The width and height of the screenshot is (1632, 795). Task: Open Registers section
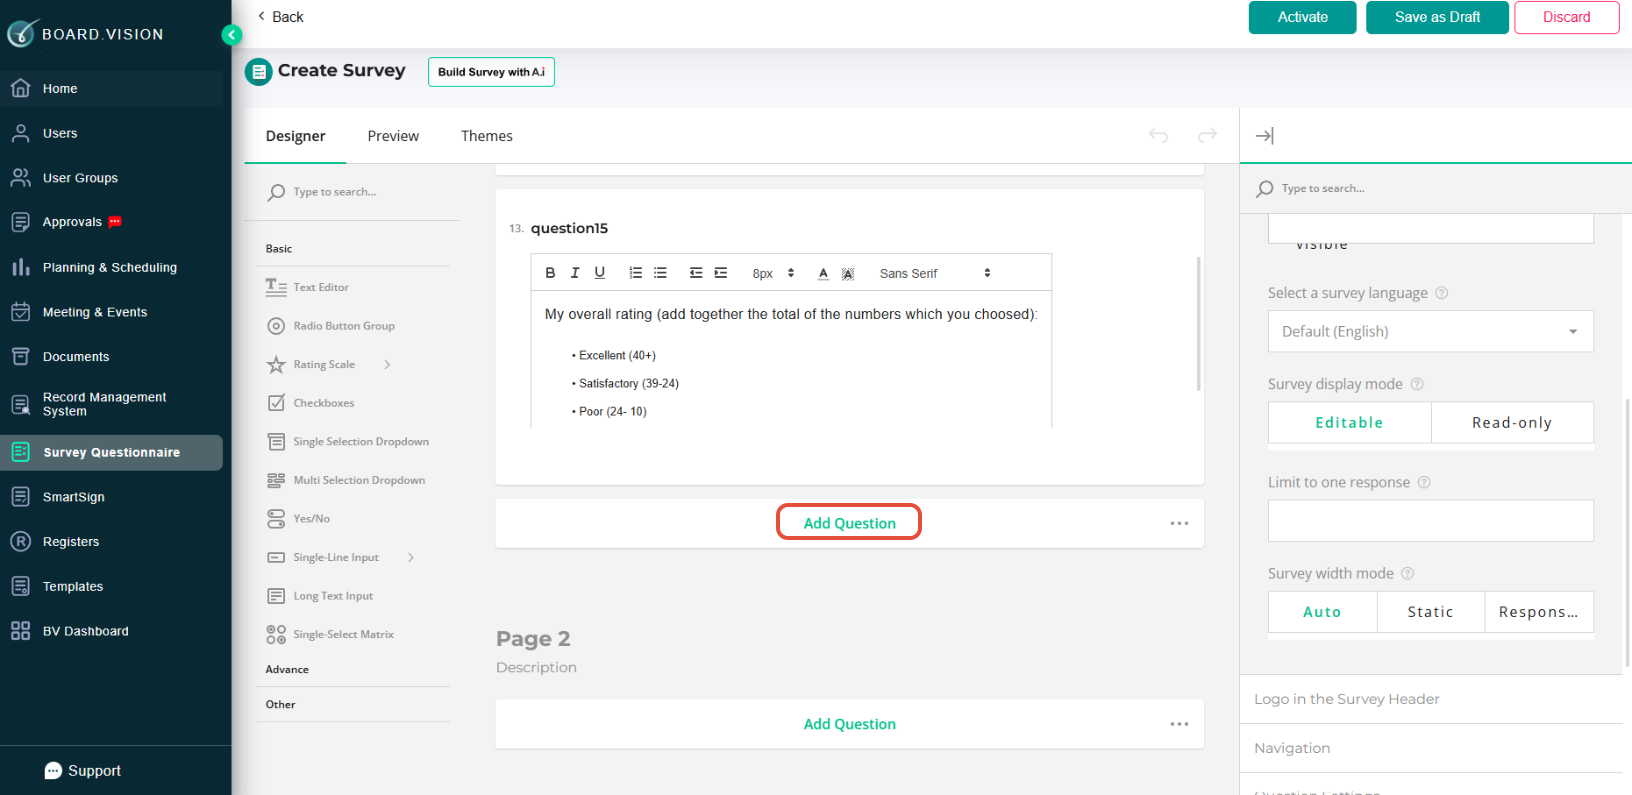[x=111, y=542]
